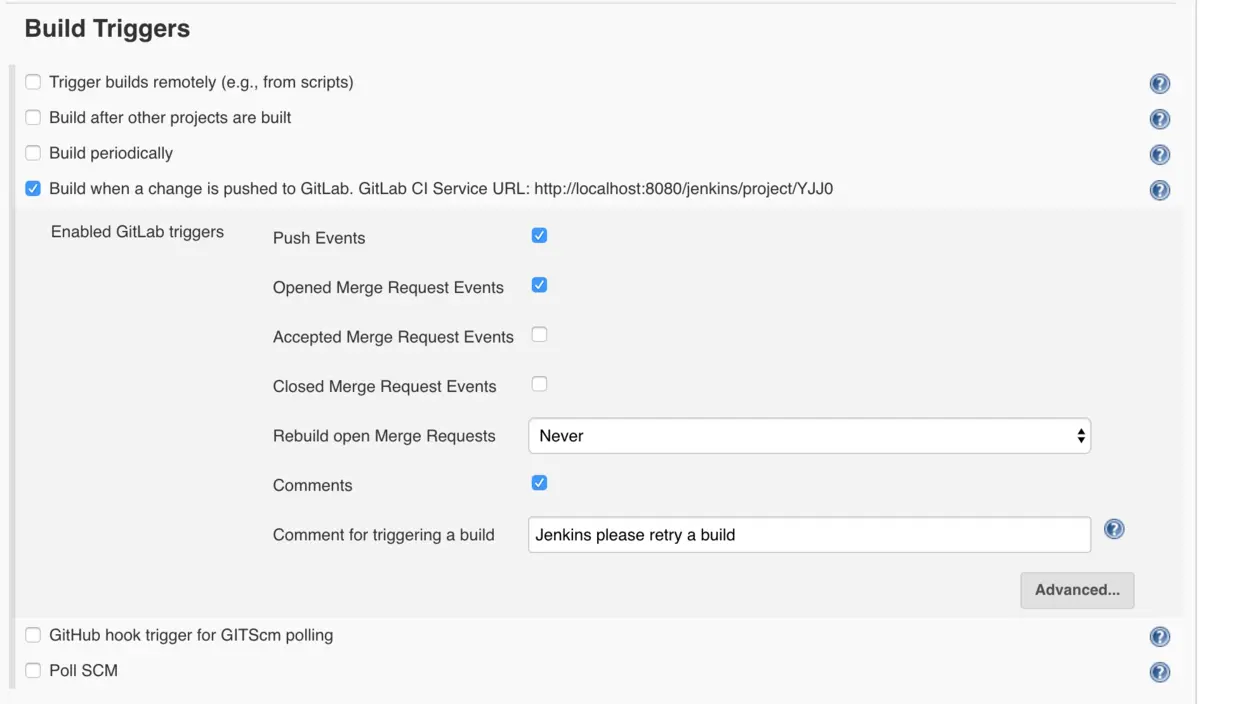The width and height of the screenshot is (1240, 704).
Task: Open help for GitLab push trigger
Action: 1160,190
